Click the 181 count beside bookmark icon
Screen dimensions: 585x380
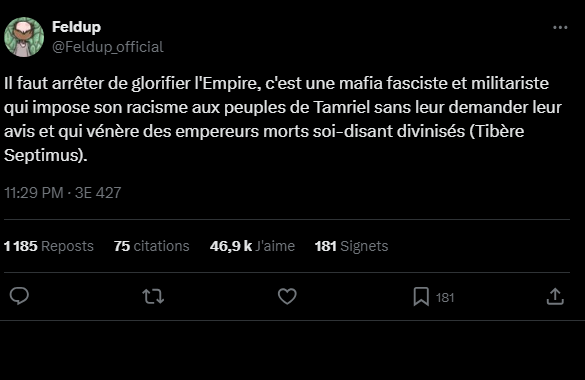tap(445, 298)
